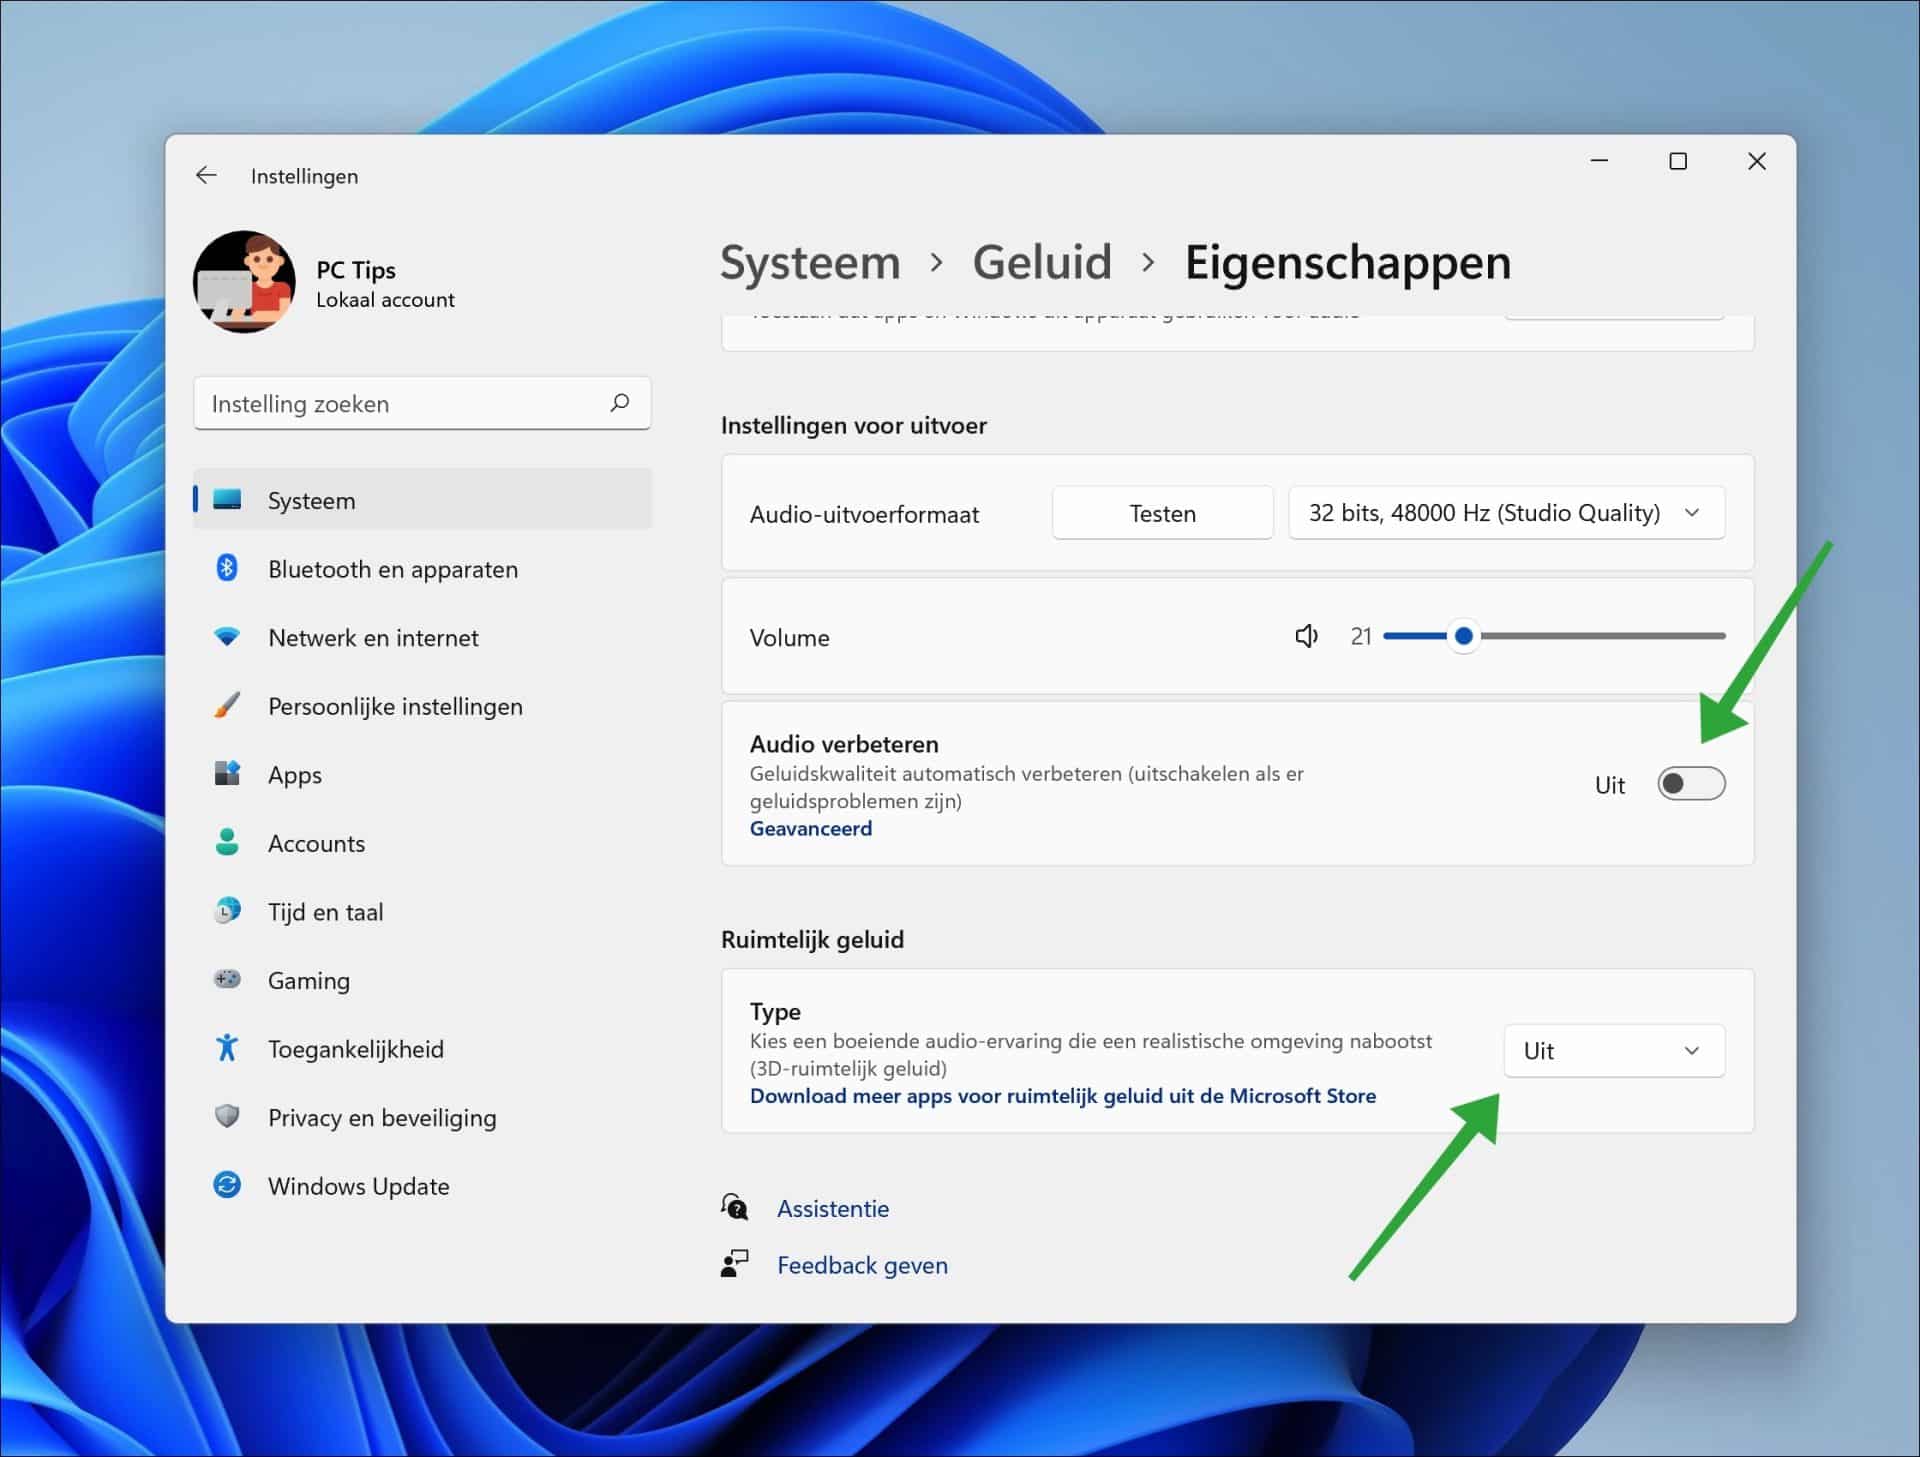The width and height of the screenshot is (1920, 1457).
Task: Open Bluetooth en apparaten settings
Action: (x=229, y=568)
